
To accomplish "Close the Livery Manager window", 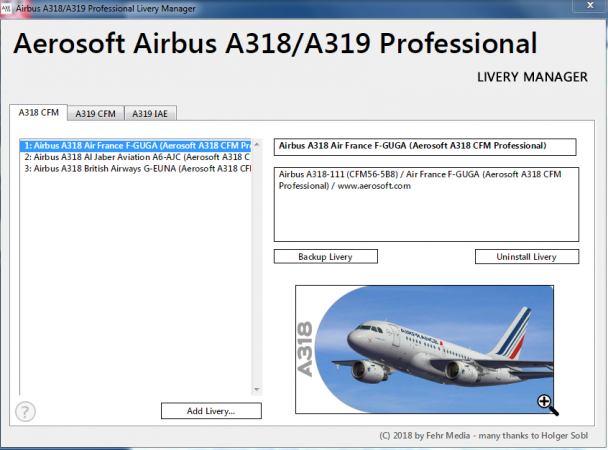I will (590, 5).
